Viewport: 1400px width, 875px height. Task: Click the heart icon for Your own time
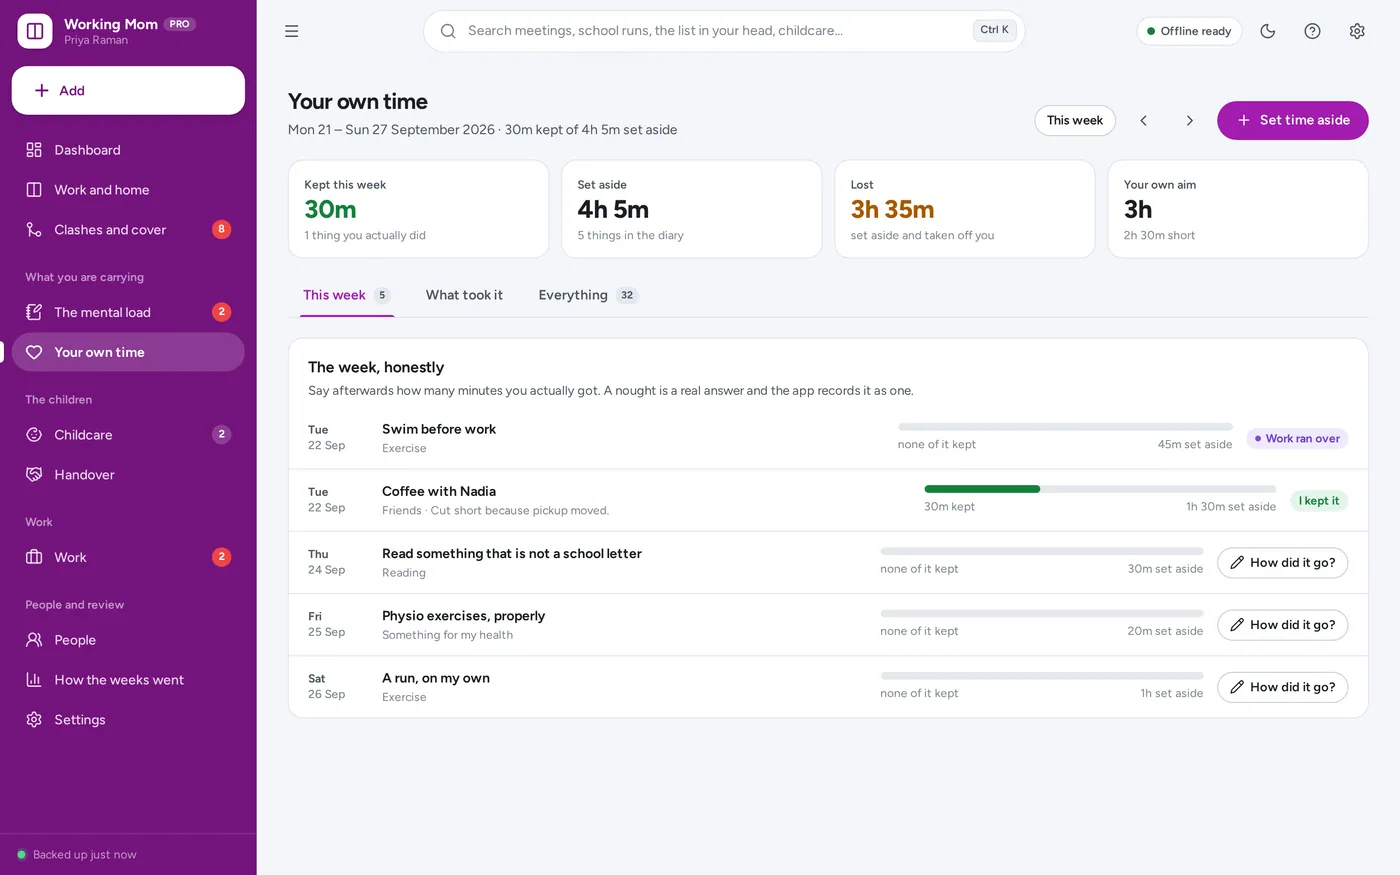34,352
